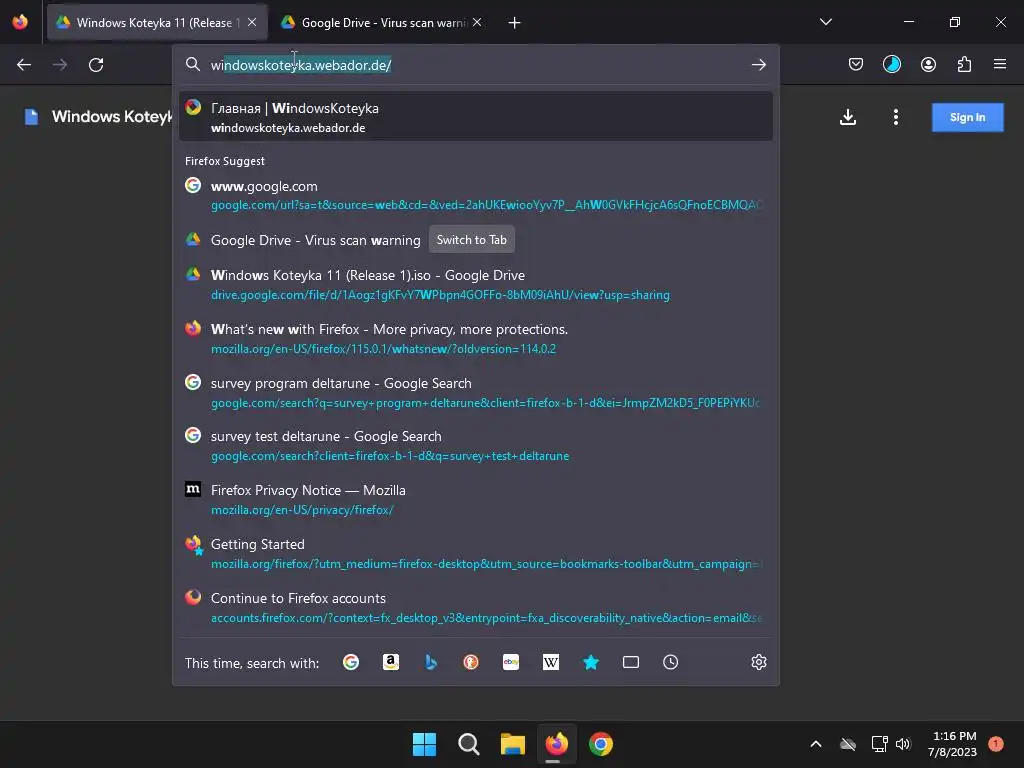This screenshot has width=1024, height=768.
Task: Click the address bar URL field
Action: pyautogui.click(x=477, y=65)
